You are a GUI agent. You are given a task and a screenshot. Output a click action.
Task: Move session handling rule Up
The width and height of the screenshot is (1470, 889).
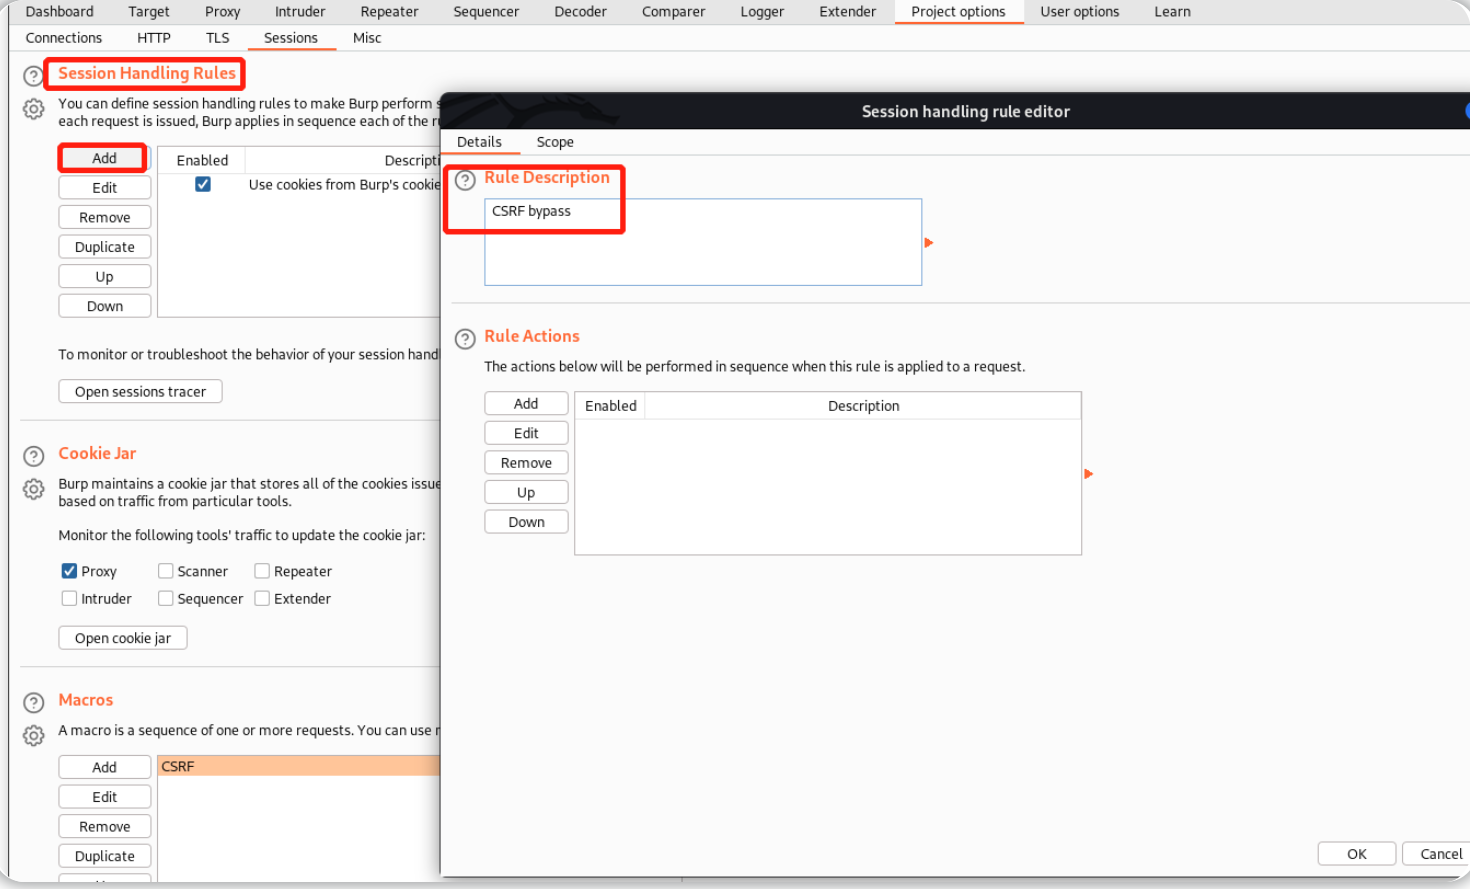105,277
